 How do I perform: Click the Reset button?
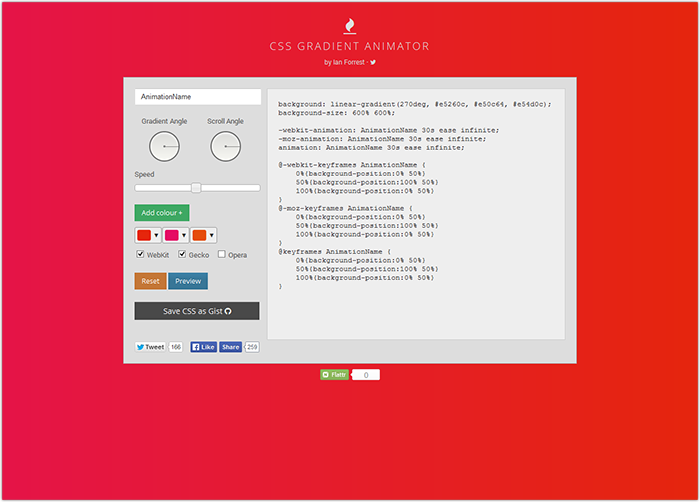pos(150,281)
